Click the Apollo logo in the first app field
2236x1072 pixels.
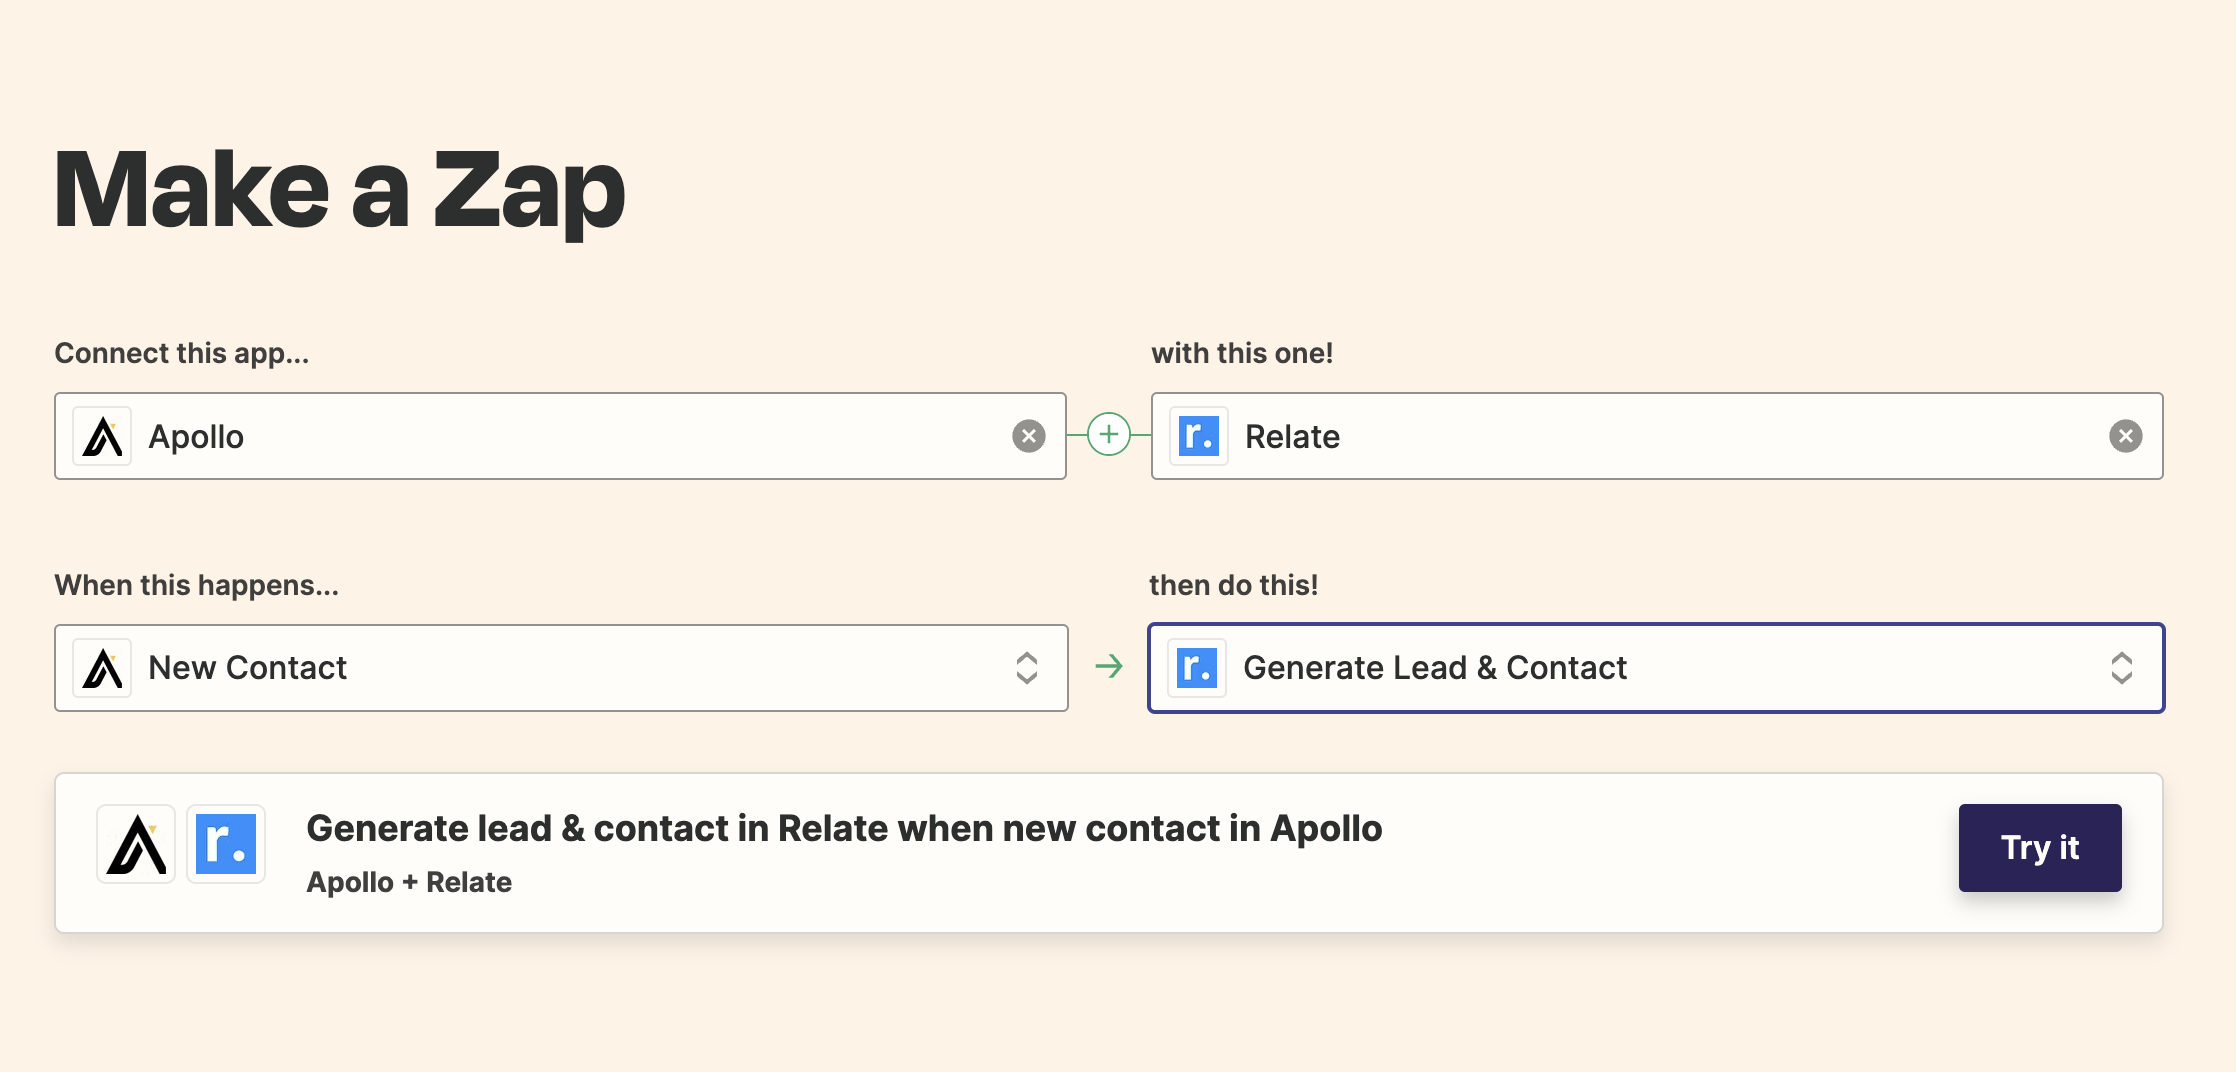(103, 437)
